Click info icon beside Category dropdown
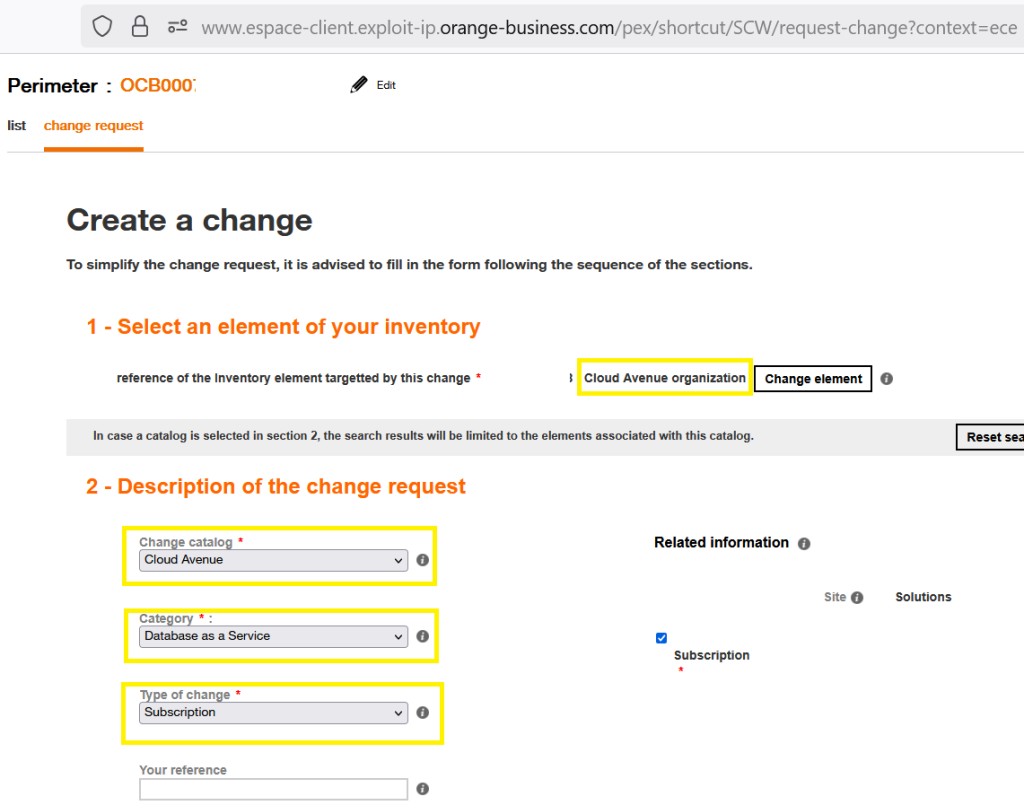Viewport: 1024px width, 805px height. coord(422,636)
